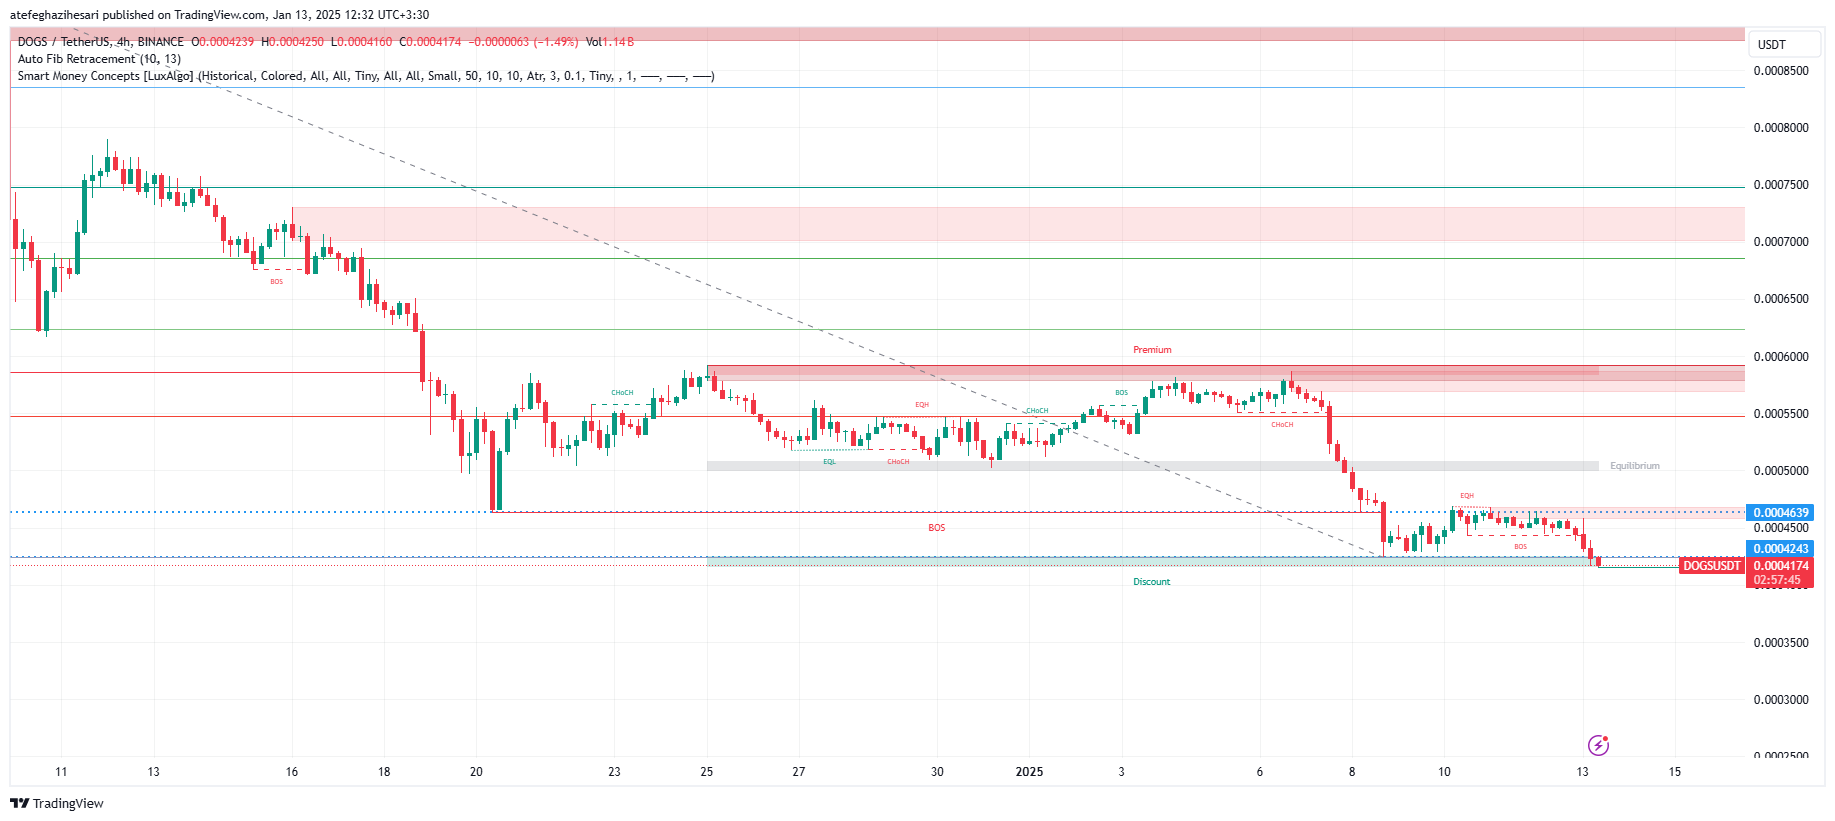Click the 23 date on time axis
The image size is (1835, 821).
[x=614, y=772]
